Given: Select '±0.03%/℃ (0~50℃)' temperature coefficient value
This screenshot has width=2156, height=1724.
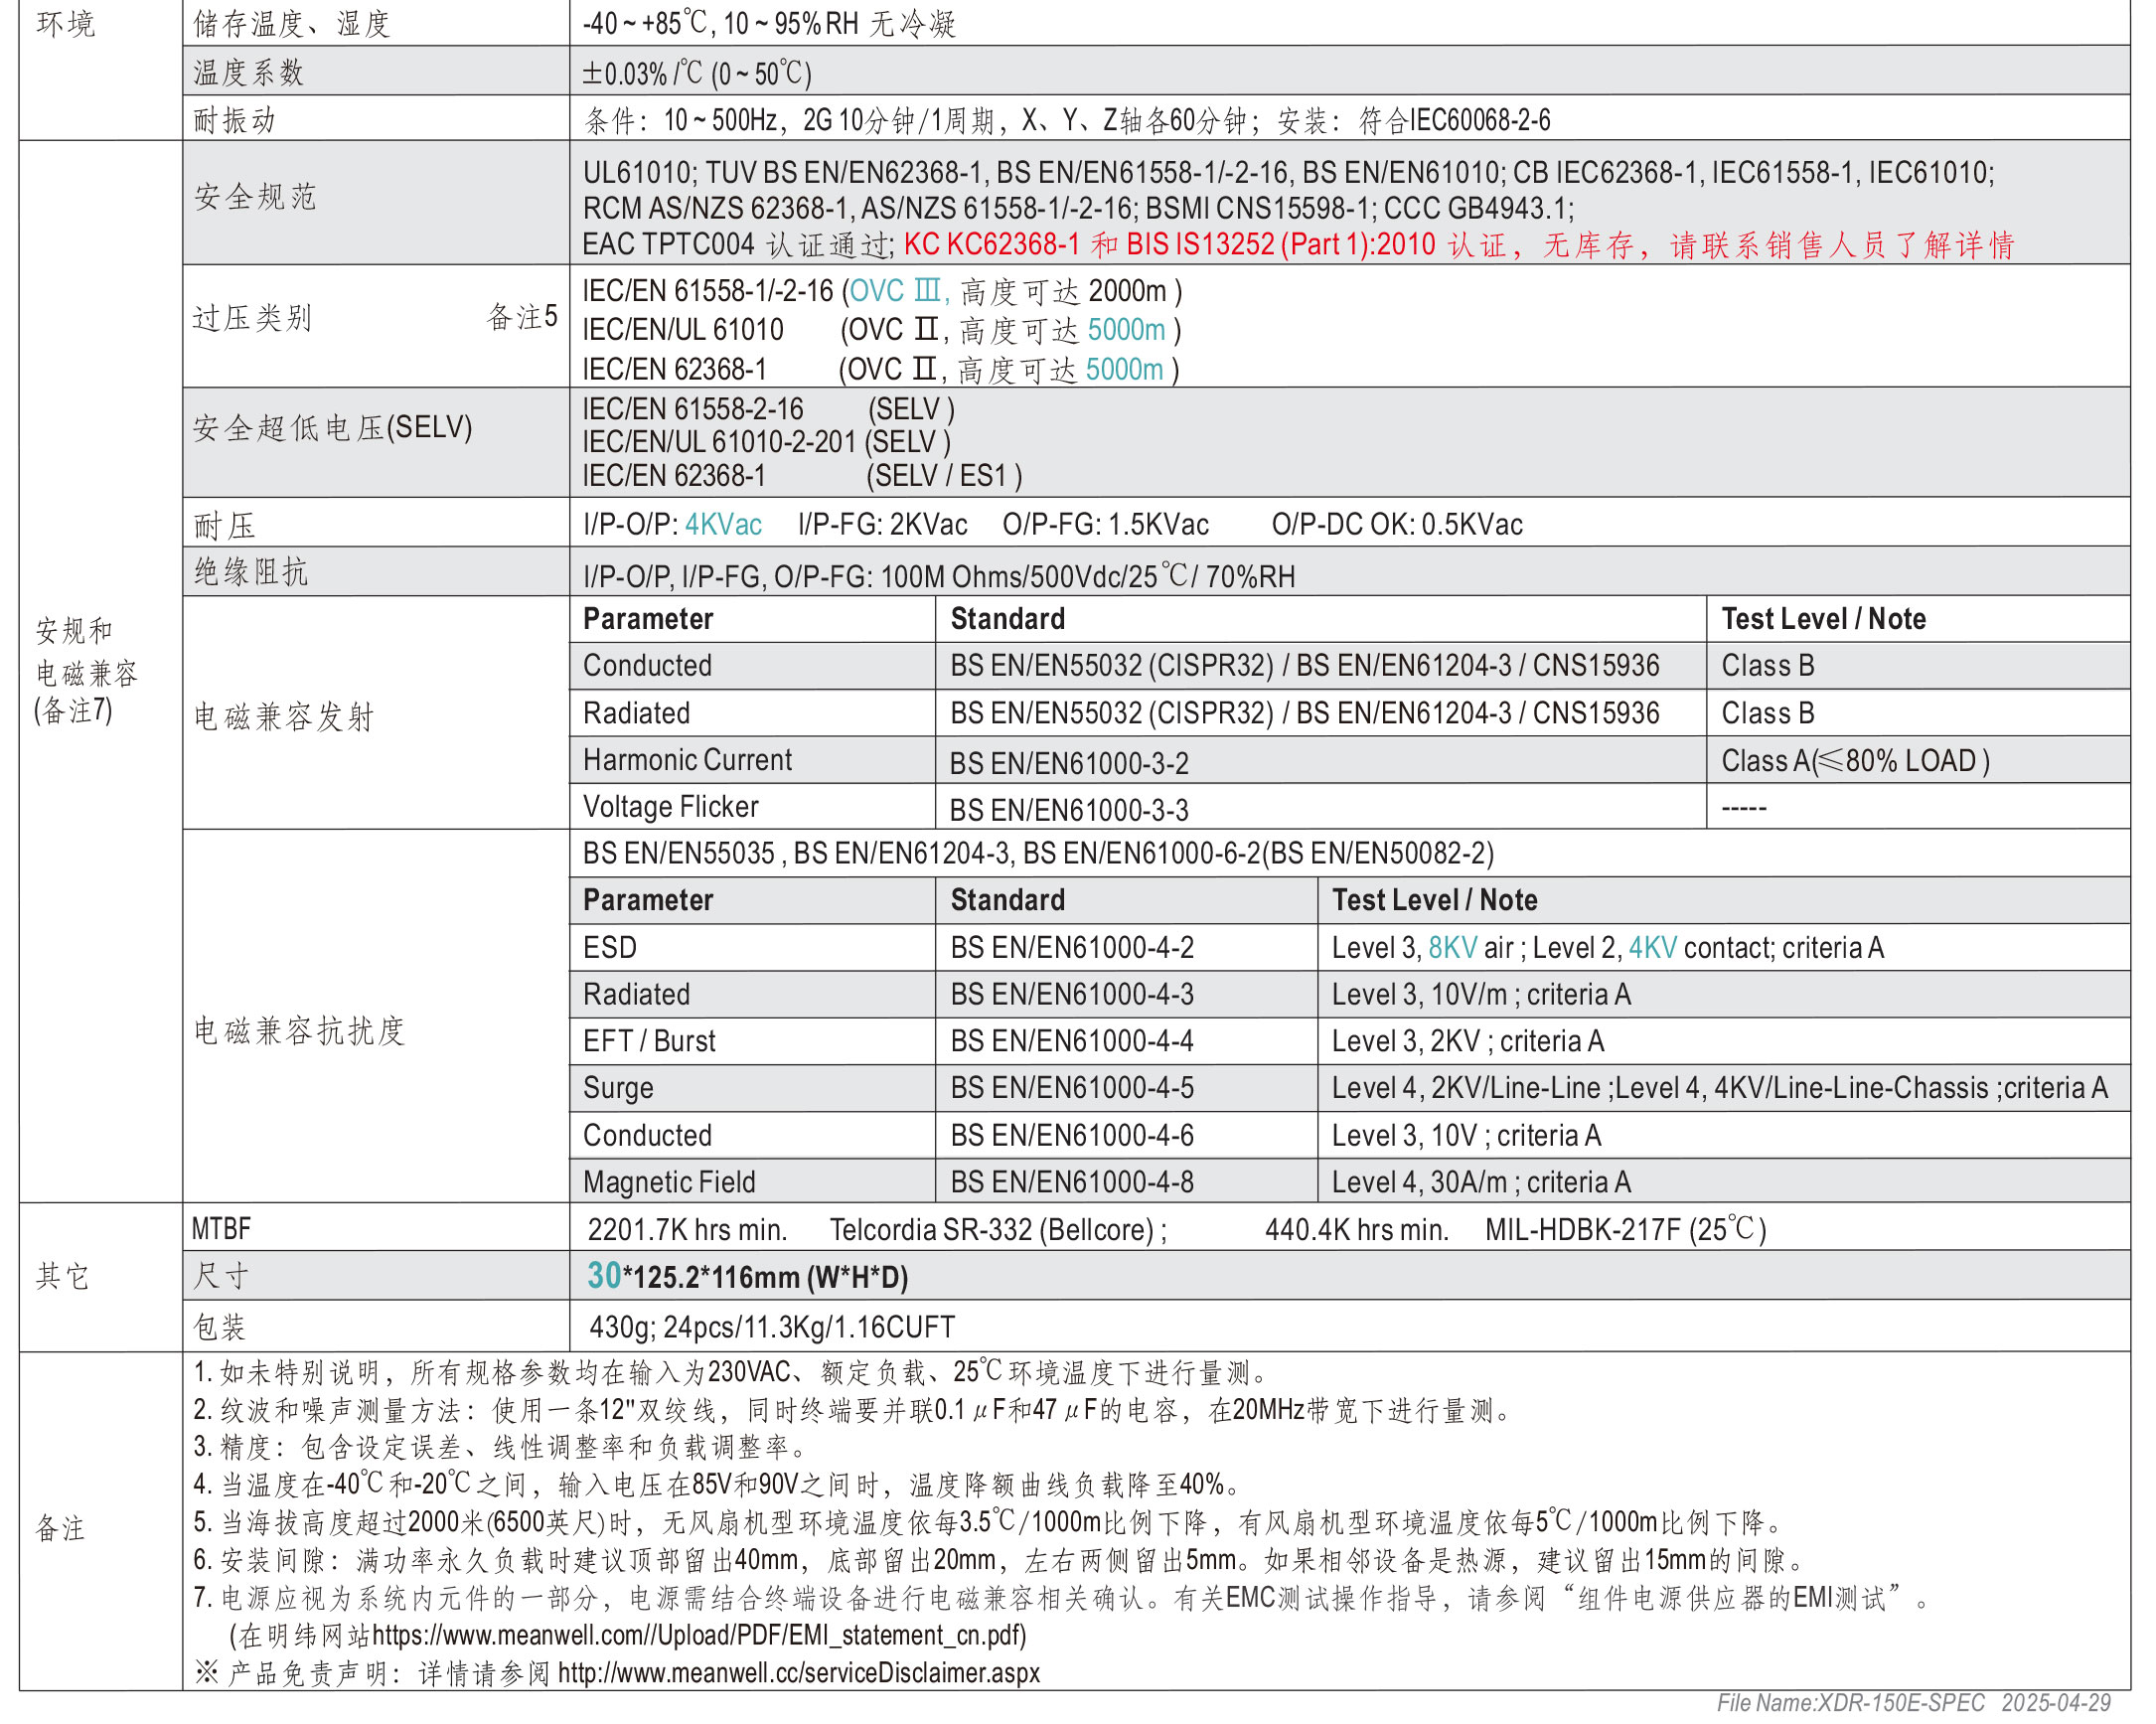Looking at the screenshot, I should pyautogui.click(x=697, y=73).
